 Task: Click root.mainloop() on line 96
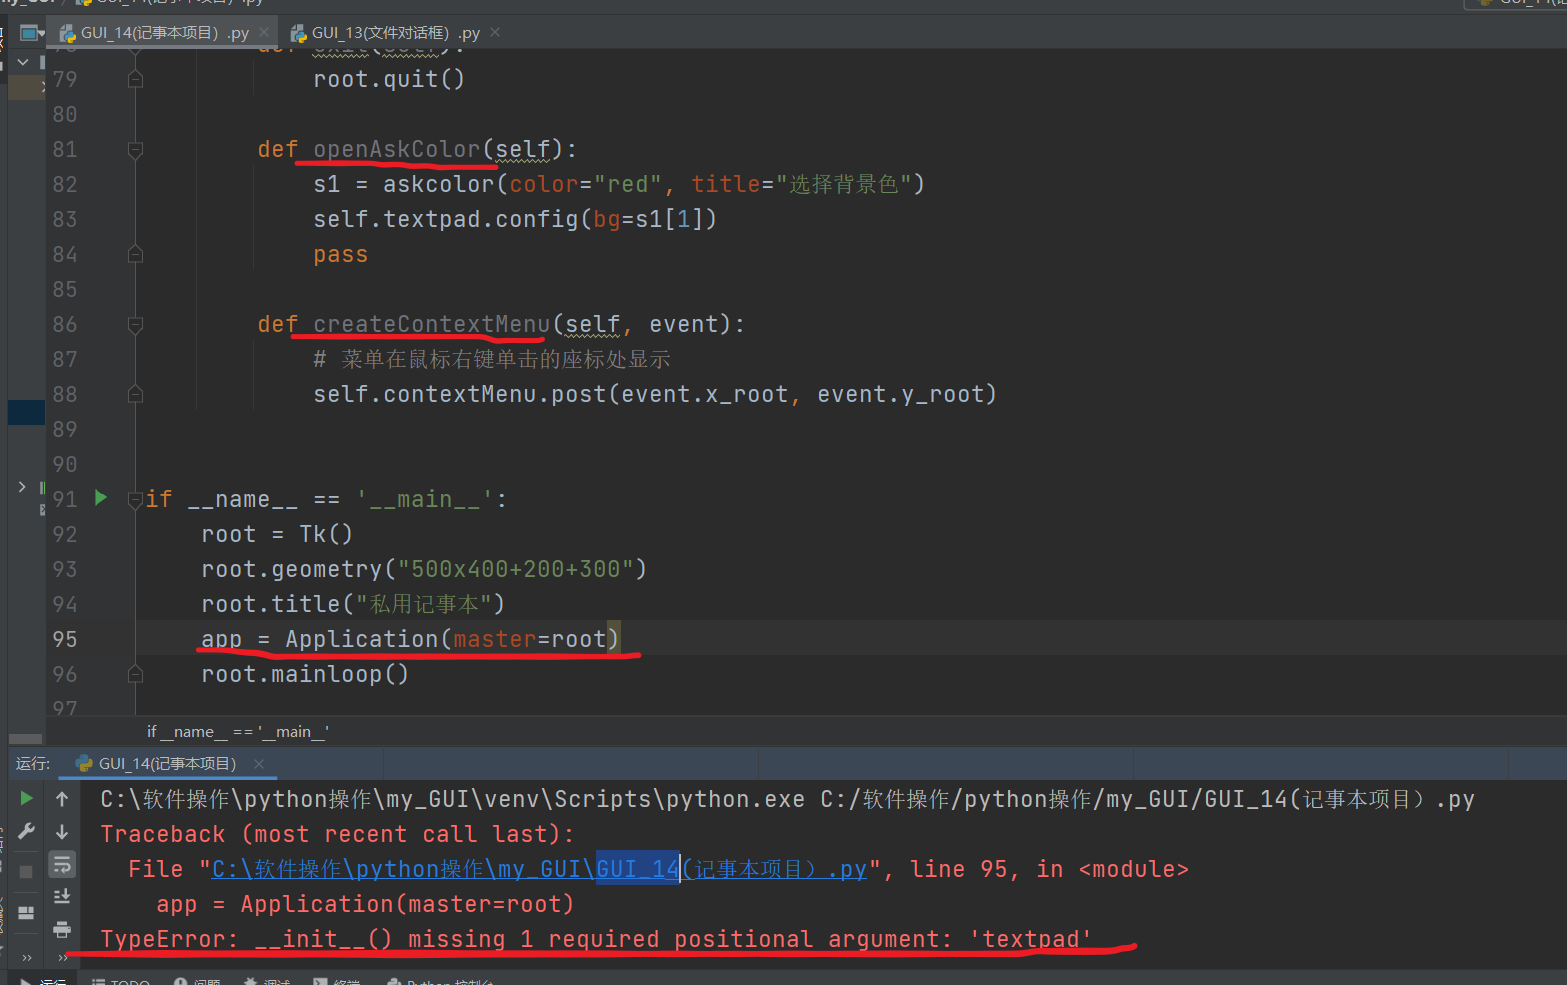coord(305,674)
